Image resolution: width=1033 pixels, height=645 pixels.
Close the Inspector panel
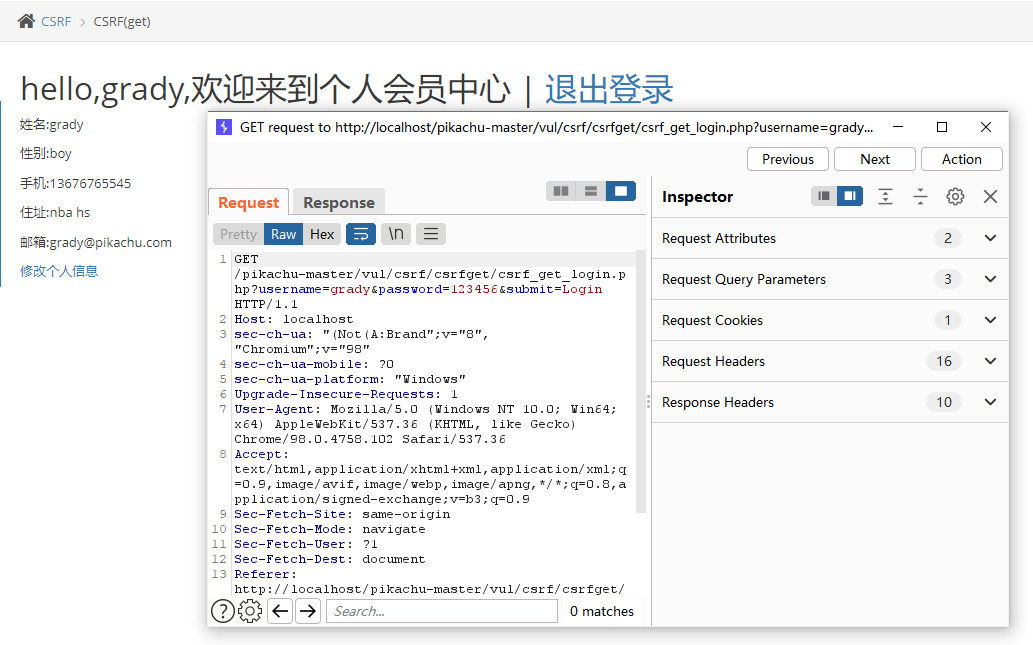tap(990, 197)
